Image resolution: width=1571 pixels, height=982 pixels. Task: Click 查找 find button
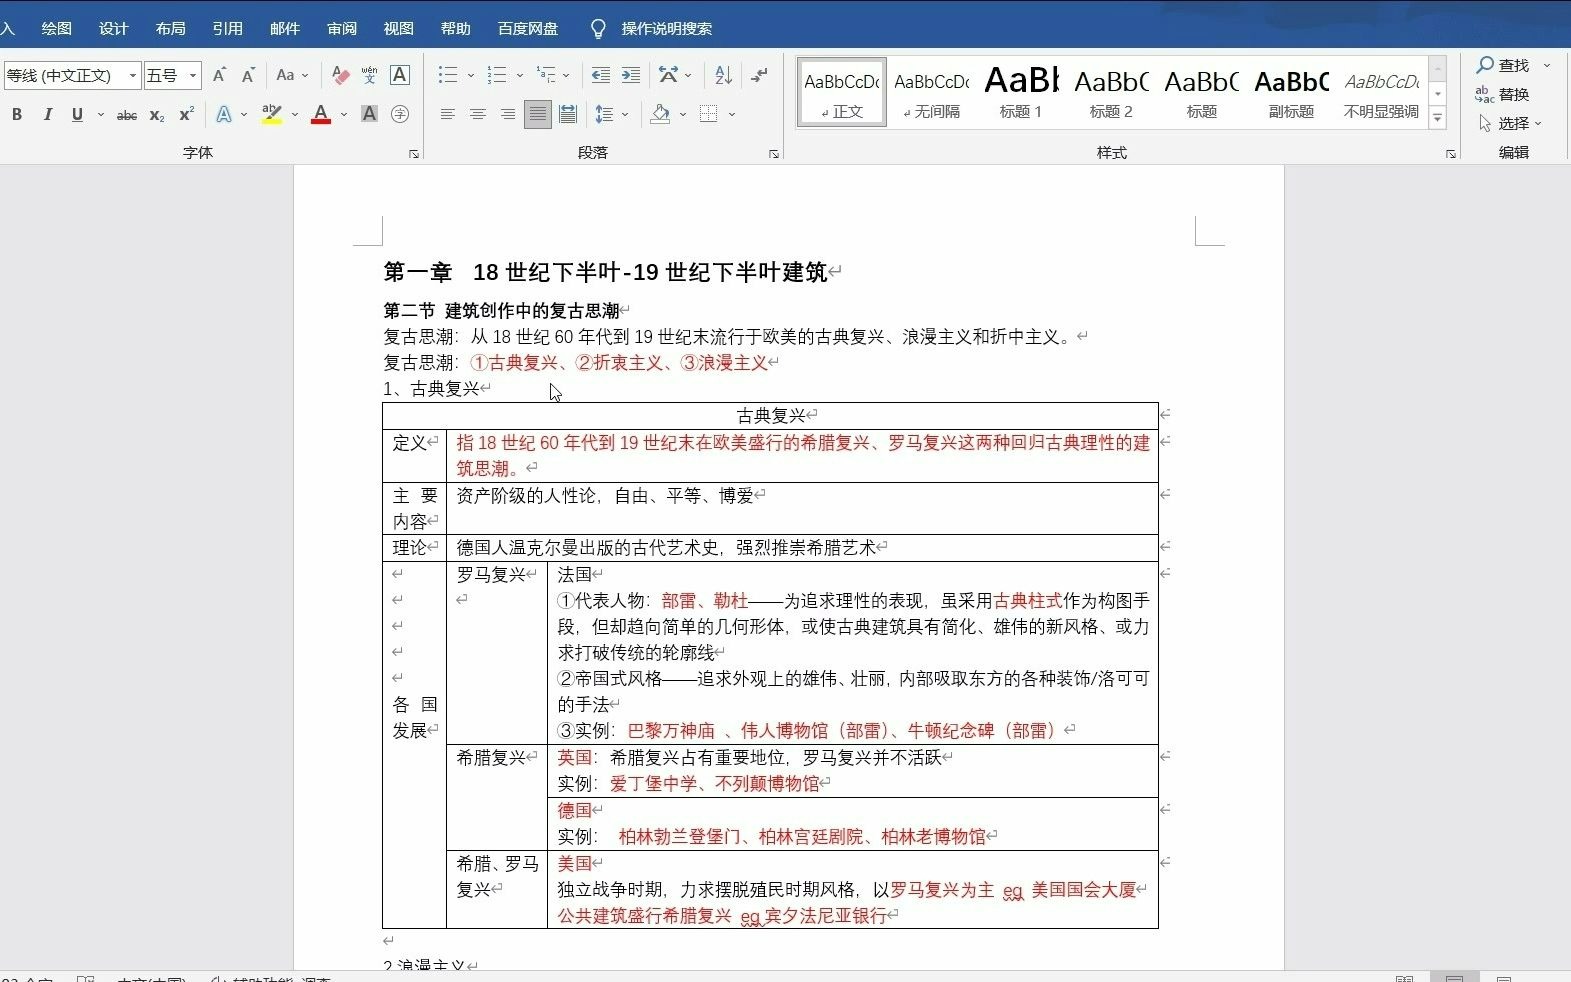[x=1503, y=65]
